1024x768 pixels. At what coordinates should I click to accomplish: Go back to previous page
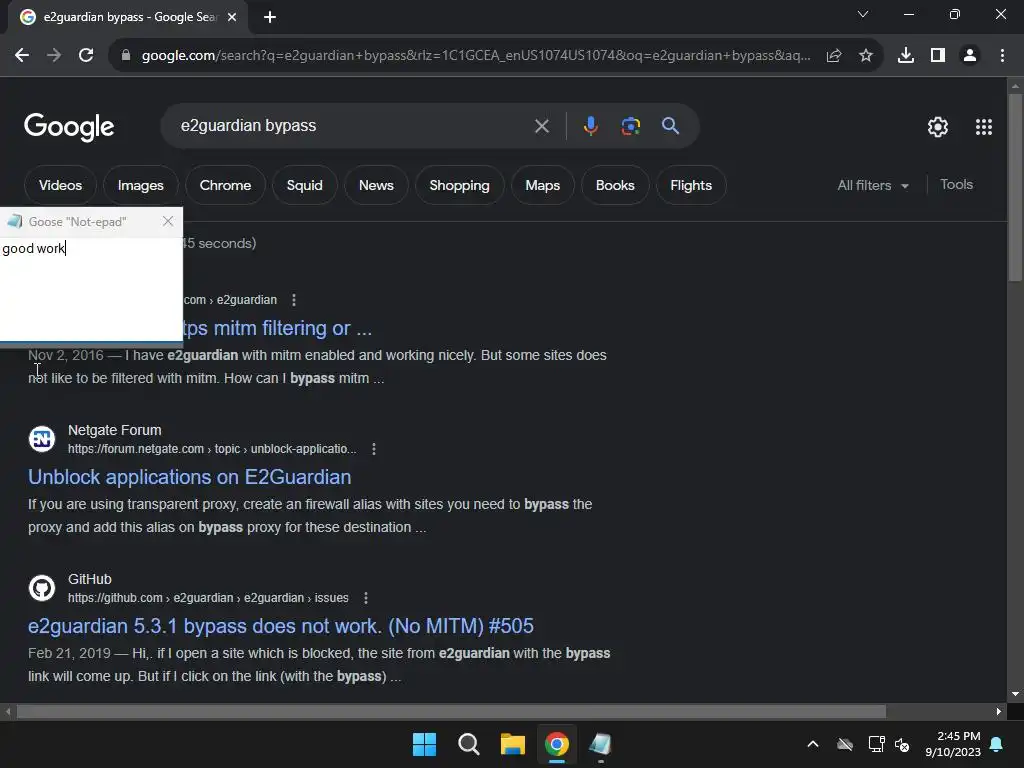[x=22, y=56]
